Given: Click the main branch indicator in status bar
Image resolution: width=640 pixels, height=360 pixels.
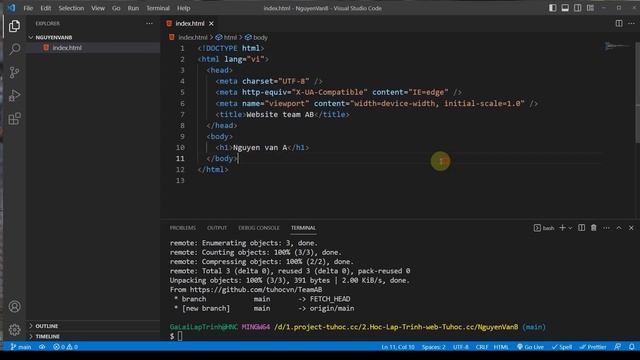Looking at the screenshot, I should [21, 347].
